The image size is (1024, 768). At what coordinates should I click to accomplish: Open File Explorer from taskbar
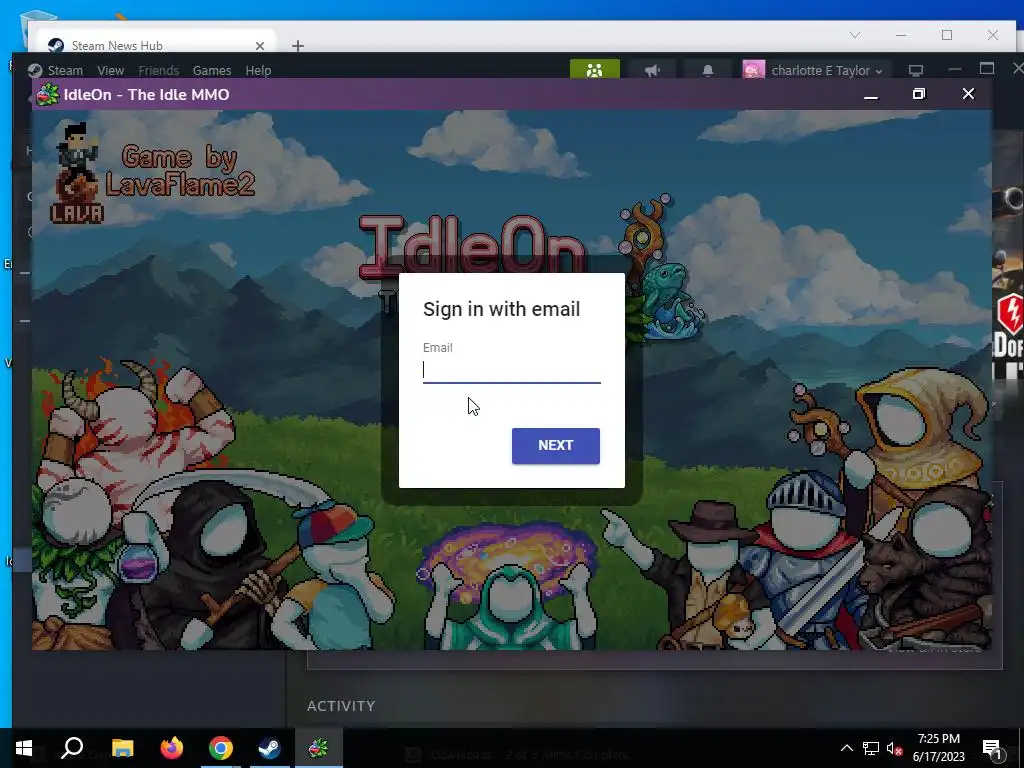(x=122, y=748)
